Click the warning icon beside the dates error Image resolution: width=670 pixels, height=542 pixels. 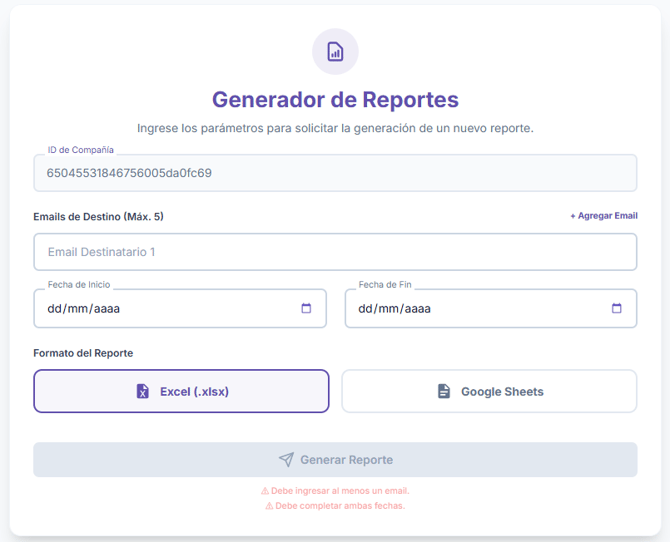point(269,506)
